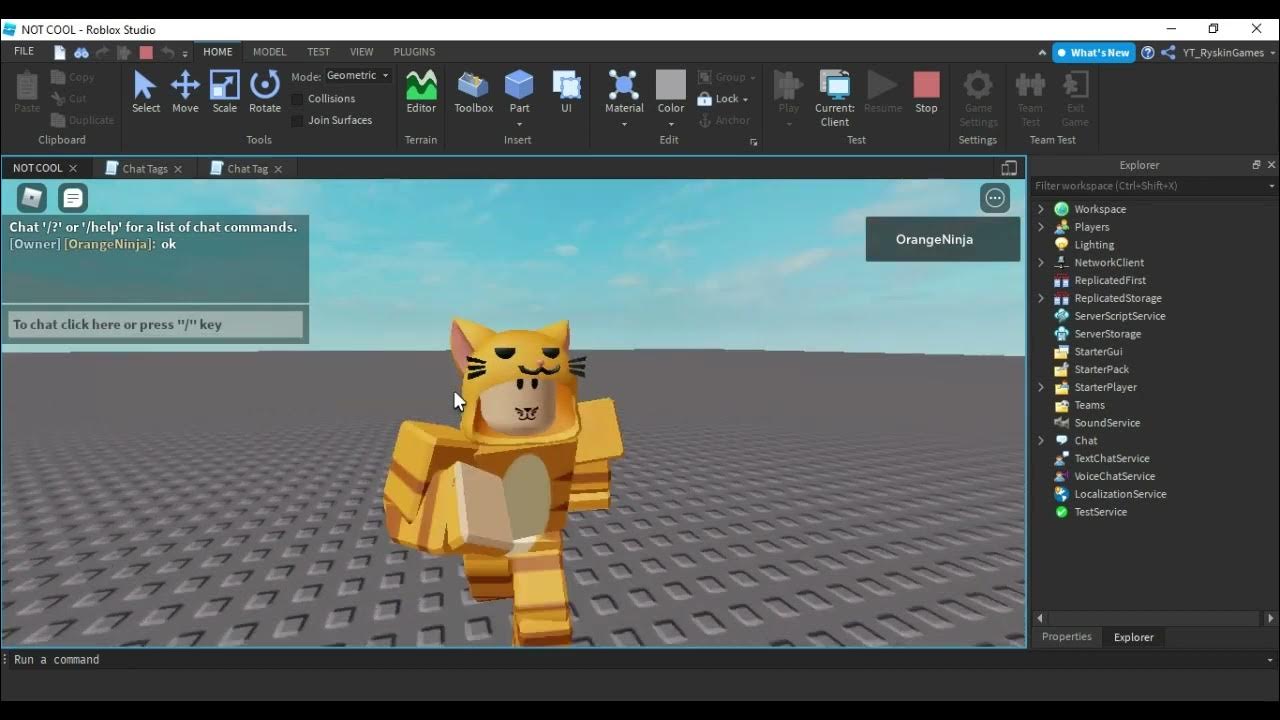
Task: Select ServerScriptService in Explorer
Action: coord(1119,316)
